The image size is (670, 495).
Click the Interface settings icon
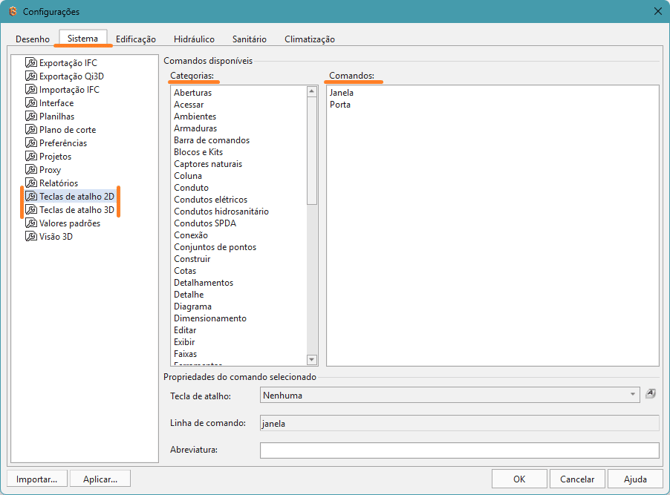pos(31,103)
